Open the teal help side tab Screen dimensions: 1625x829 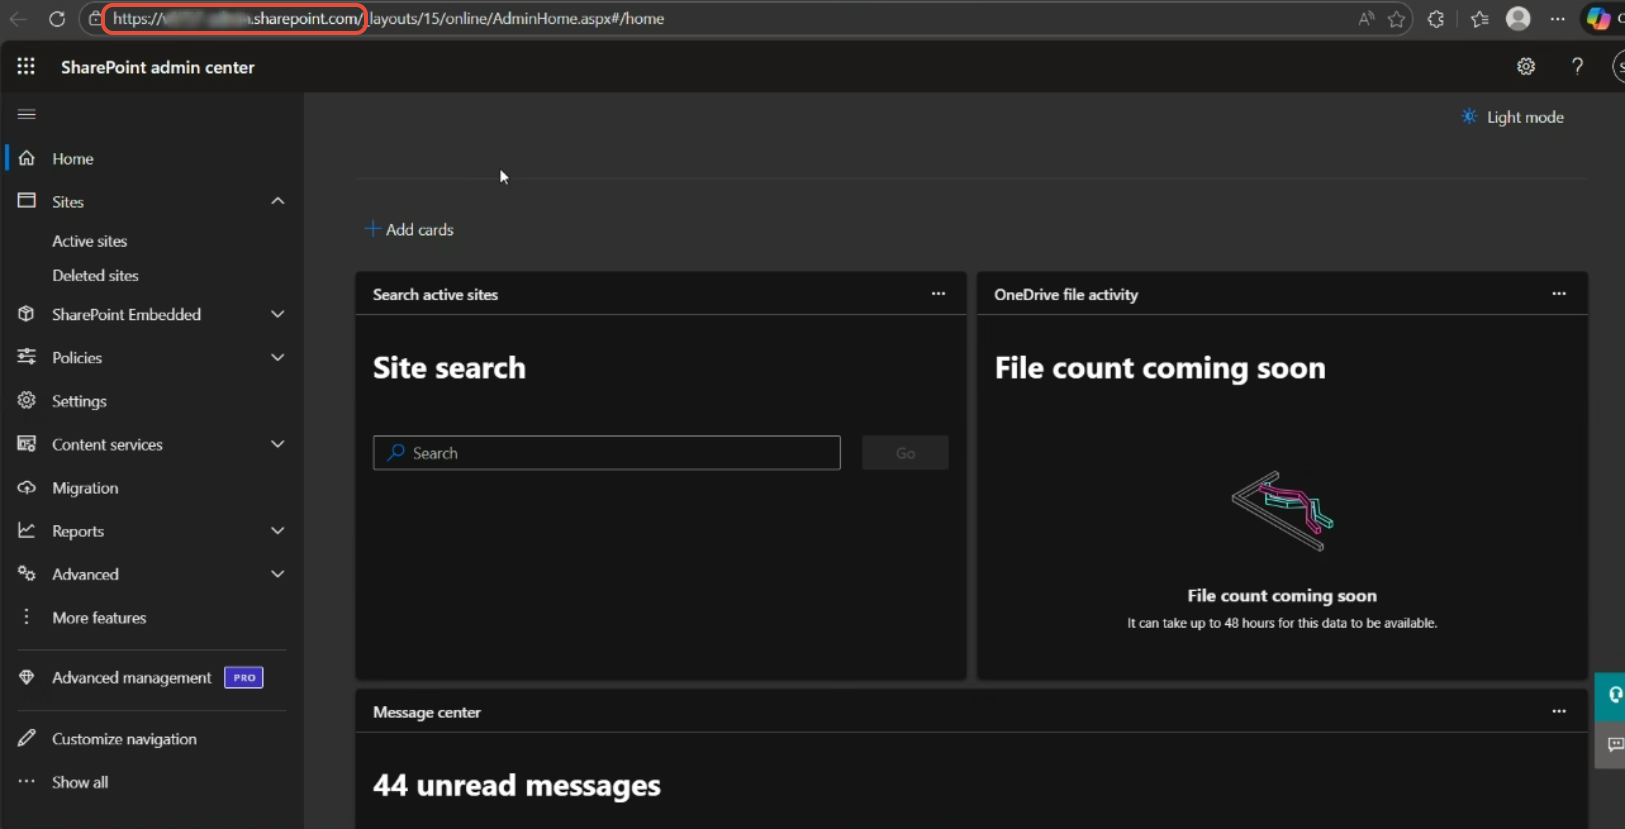click(1611, 696)
